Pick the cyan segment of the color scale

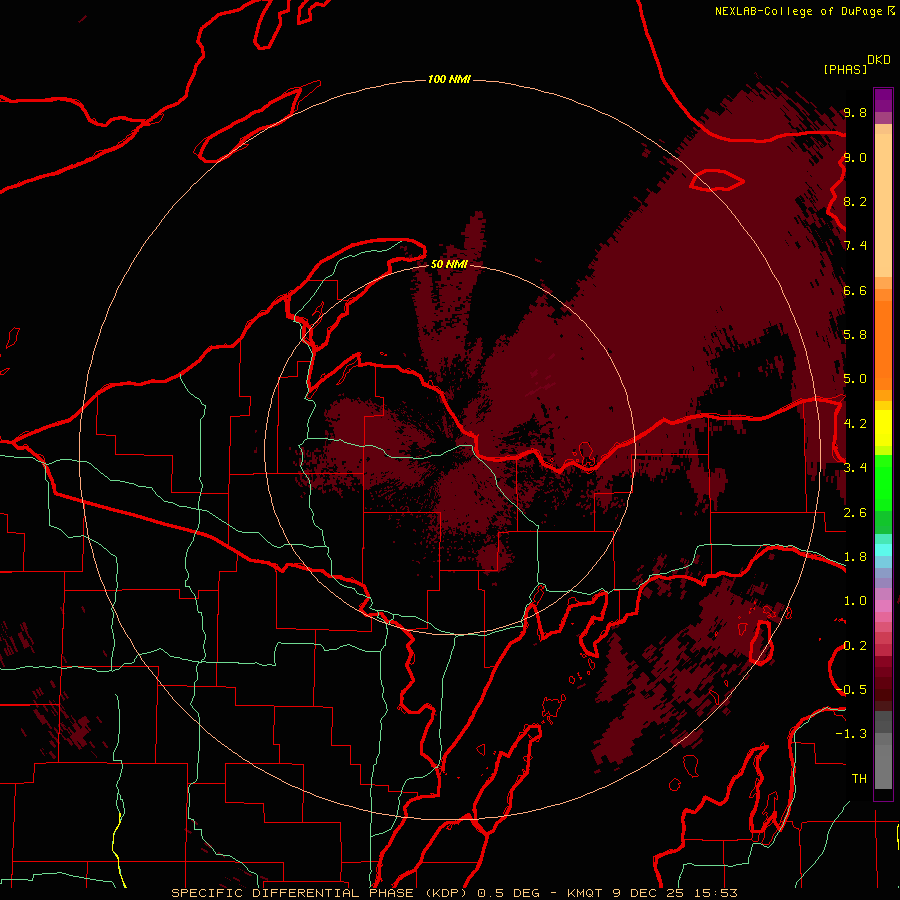883,549
